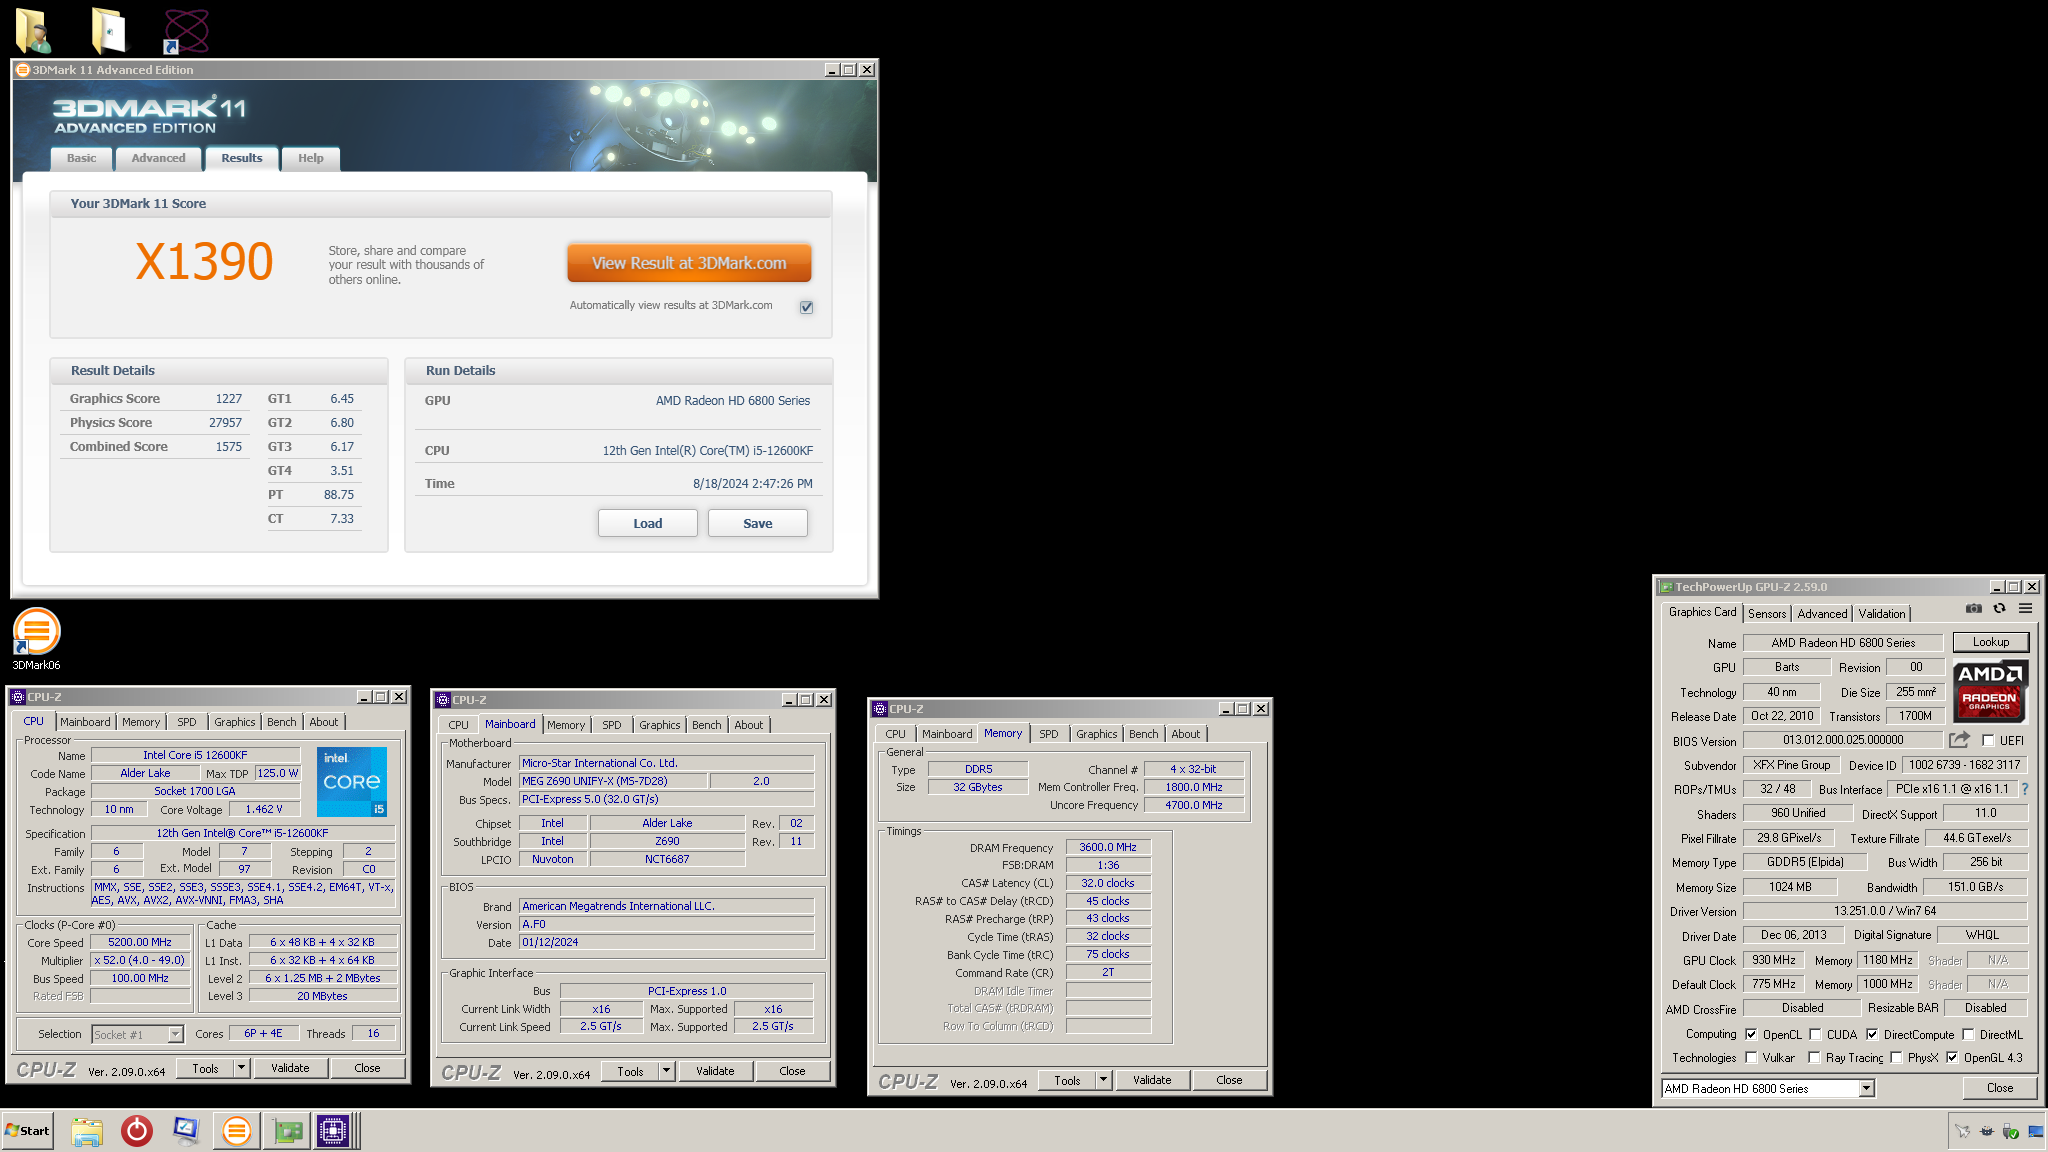The width and height of the screenshot is (2048, 1152).
Task: Toggle the Ray Tracing checkbox
Action: pyautogui.click(x=1814, y=1058)
